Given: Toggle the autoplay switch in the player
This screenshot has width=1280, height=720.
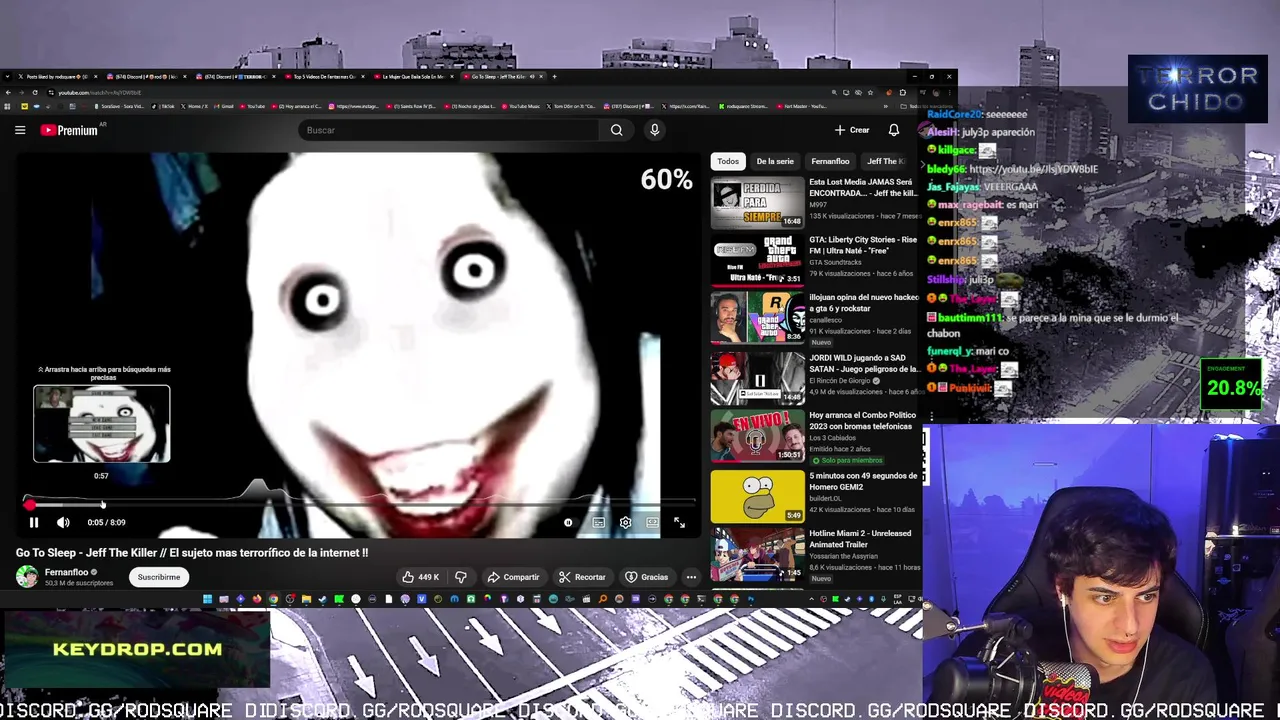Looking at the screenshot, I should tap(568, 522).
